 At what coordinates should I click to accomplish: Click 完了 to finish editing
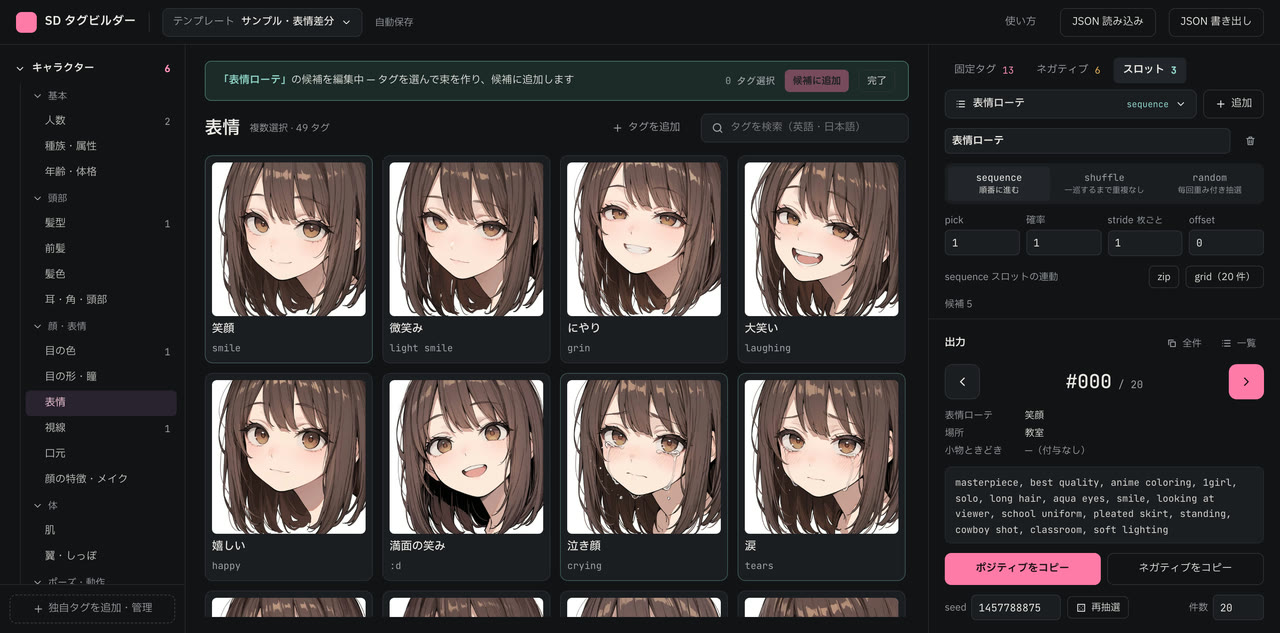877,80
